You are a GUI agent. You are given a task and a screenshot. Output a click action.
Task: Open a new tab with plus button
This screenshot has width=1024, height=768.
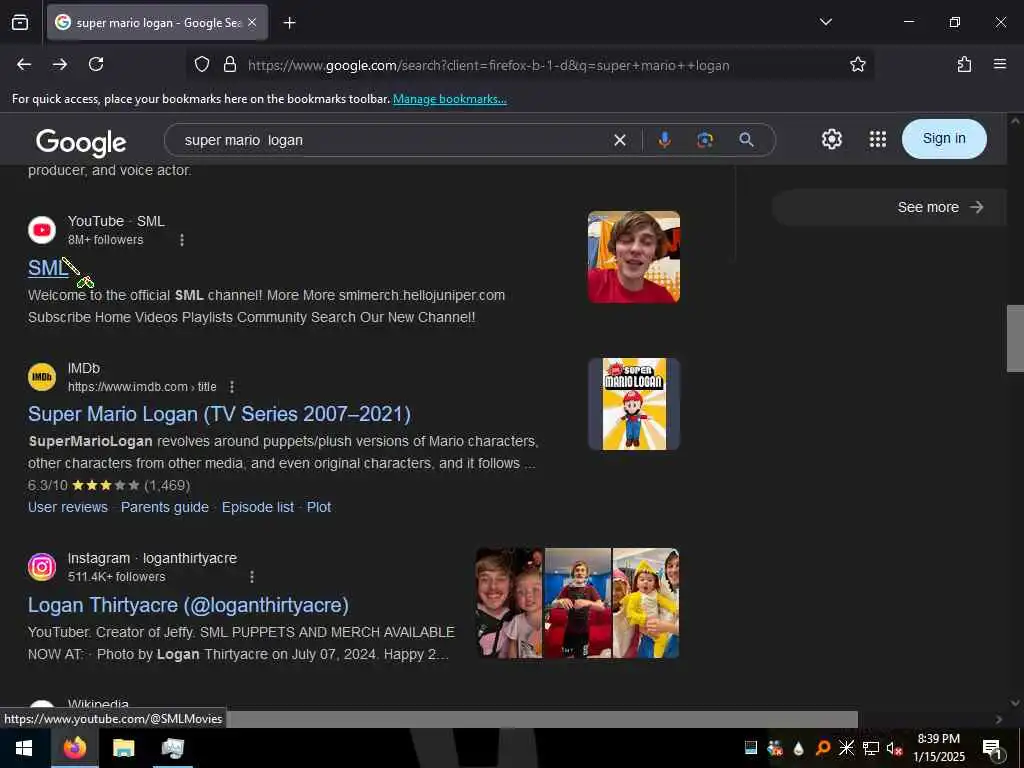[289, 23]
